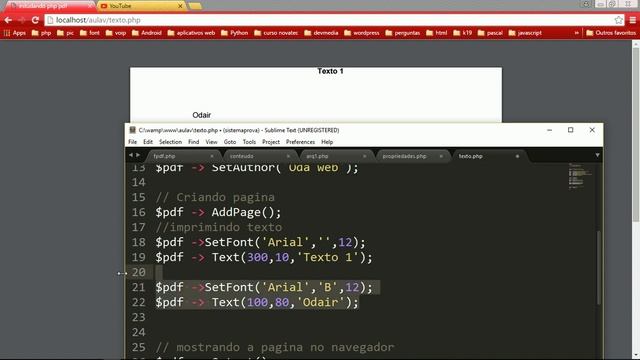Click 'Texto 1' heading in PDF page
The width and height of the screenshot is (640, 360).
click(x=330, y=71)
